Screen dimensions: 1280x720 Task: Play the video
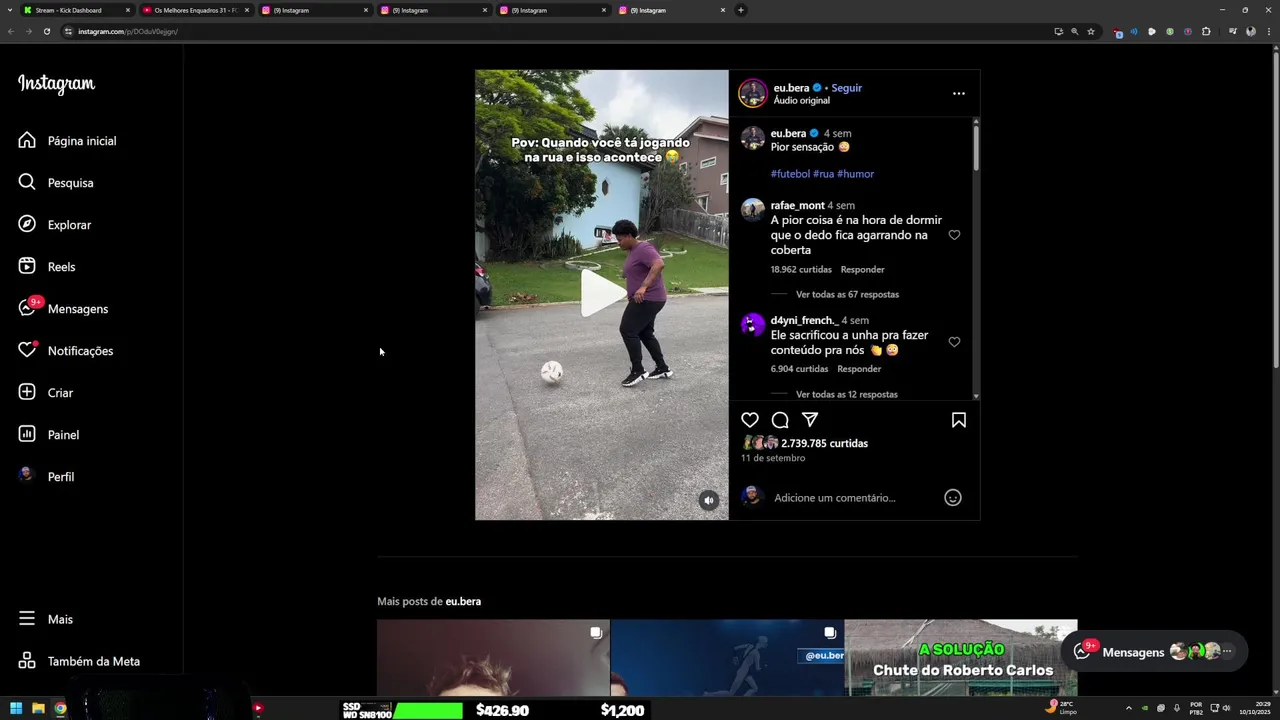pyautogui.click(x=602, y=294)
